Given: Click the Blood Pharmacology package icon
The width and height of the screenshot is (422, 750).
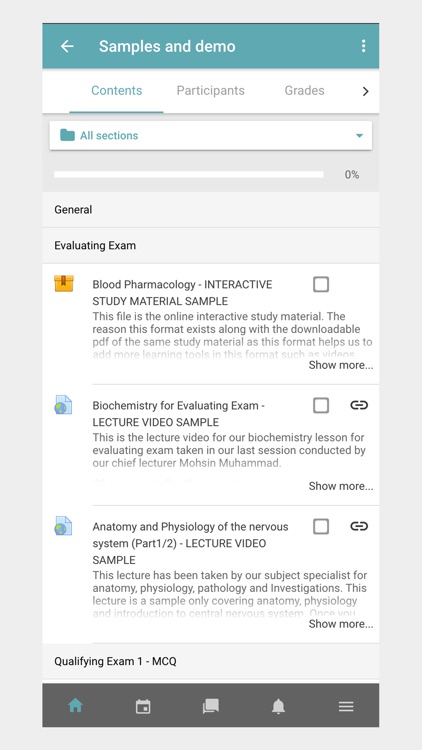Looking at the screenshot, I should (64, 284).
